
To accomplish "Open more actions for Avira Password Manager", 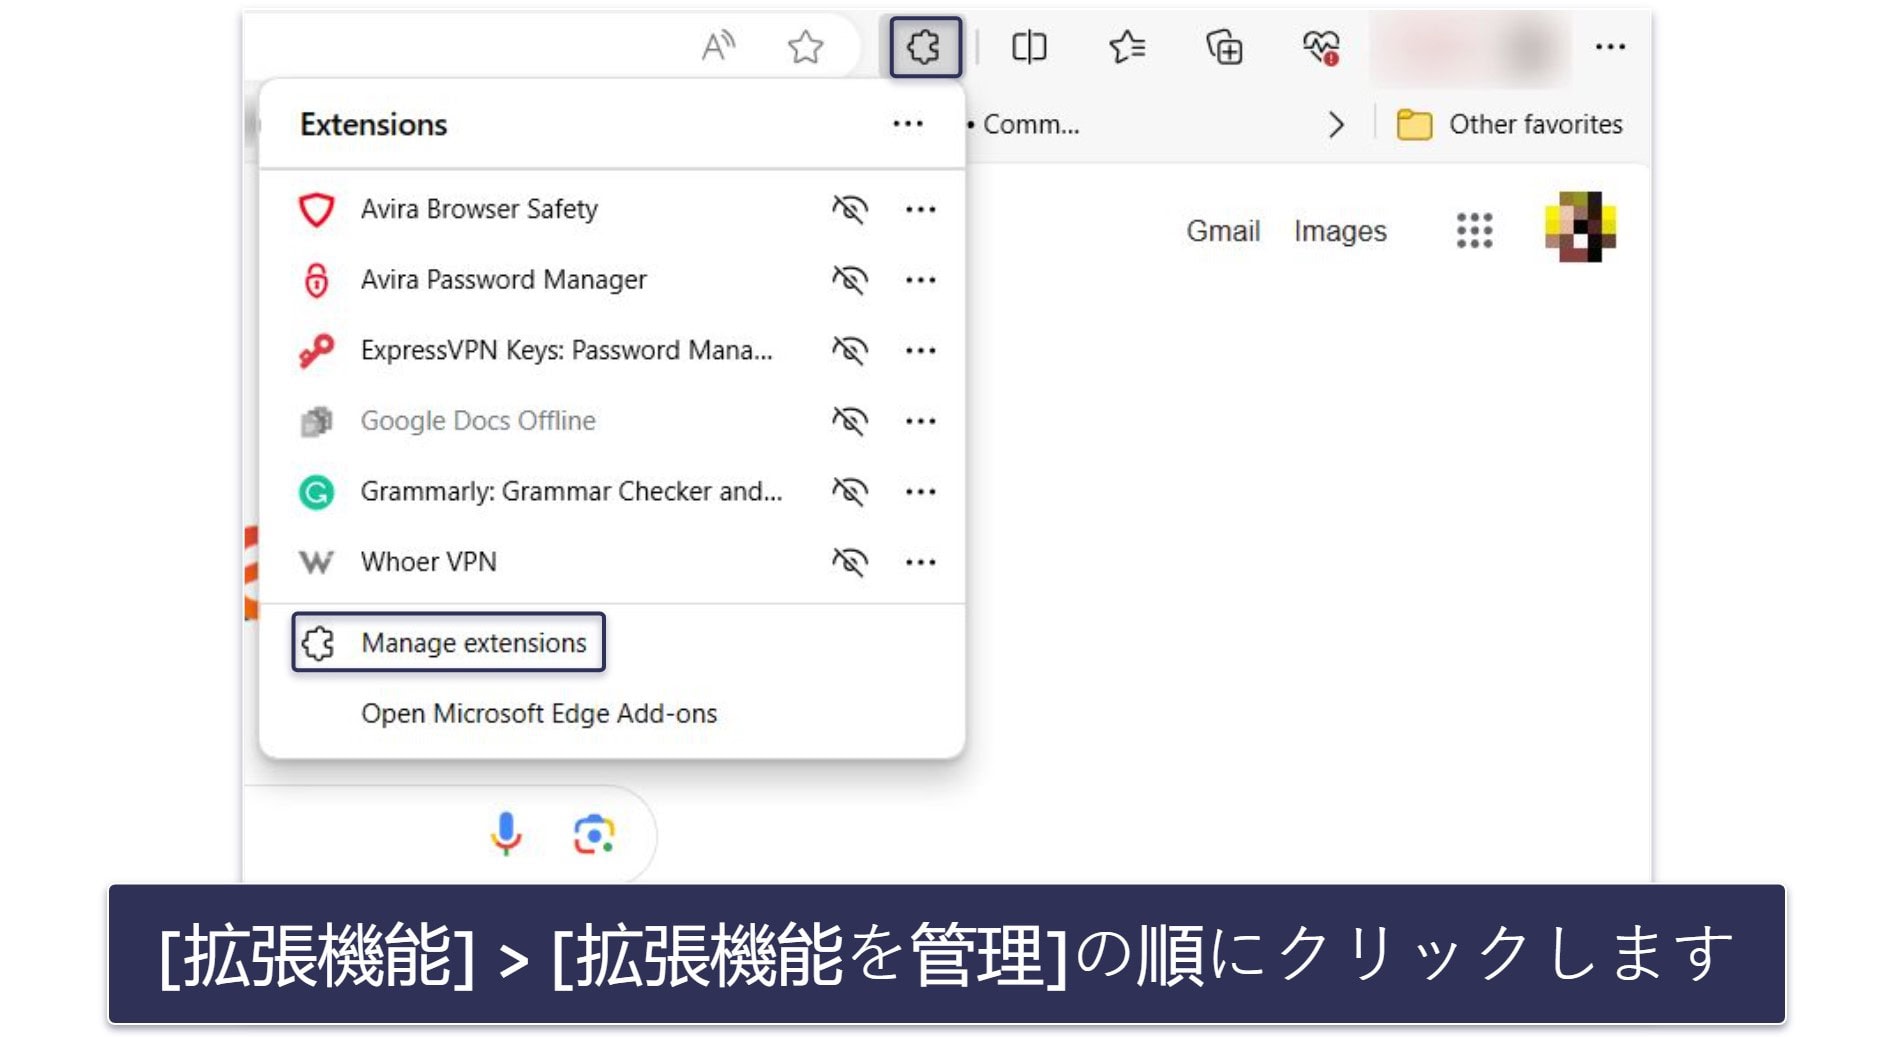I will (x=920, y=280).
